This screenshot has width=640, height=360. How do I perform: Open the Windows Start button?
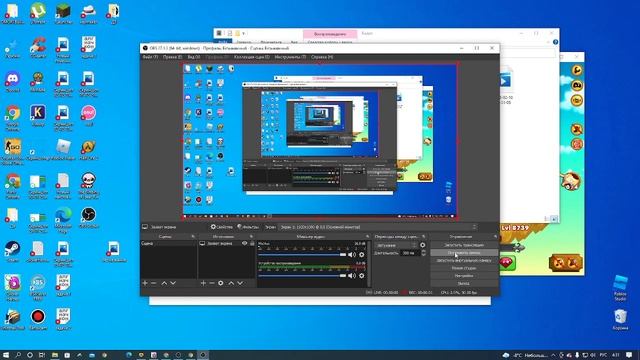pos(6,355)
